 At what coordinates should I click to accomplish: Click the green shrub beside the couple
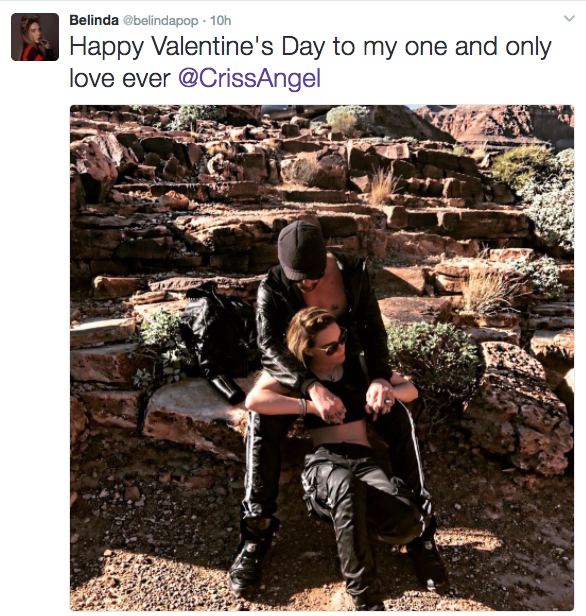432,354
